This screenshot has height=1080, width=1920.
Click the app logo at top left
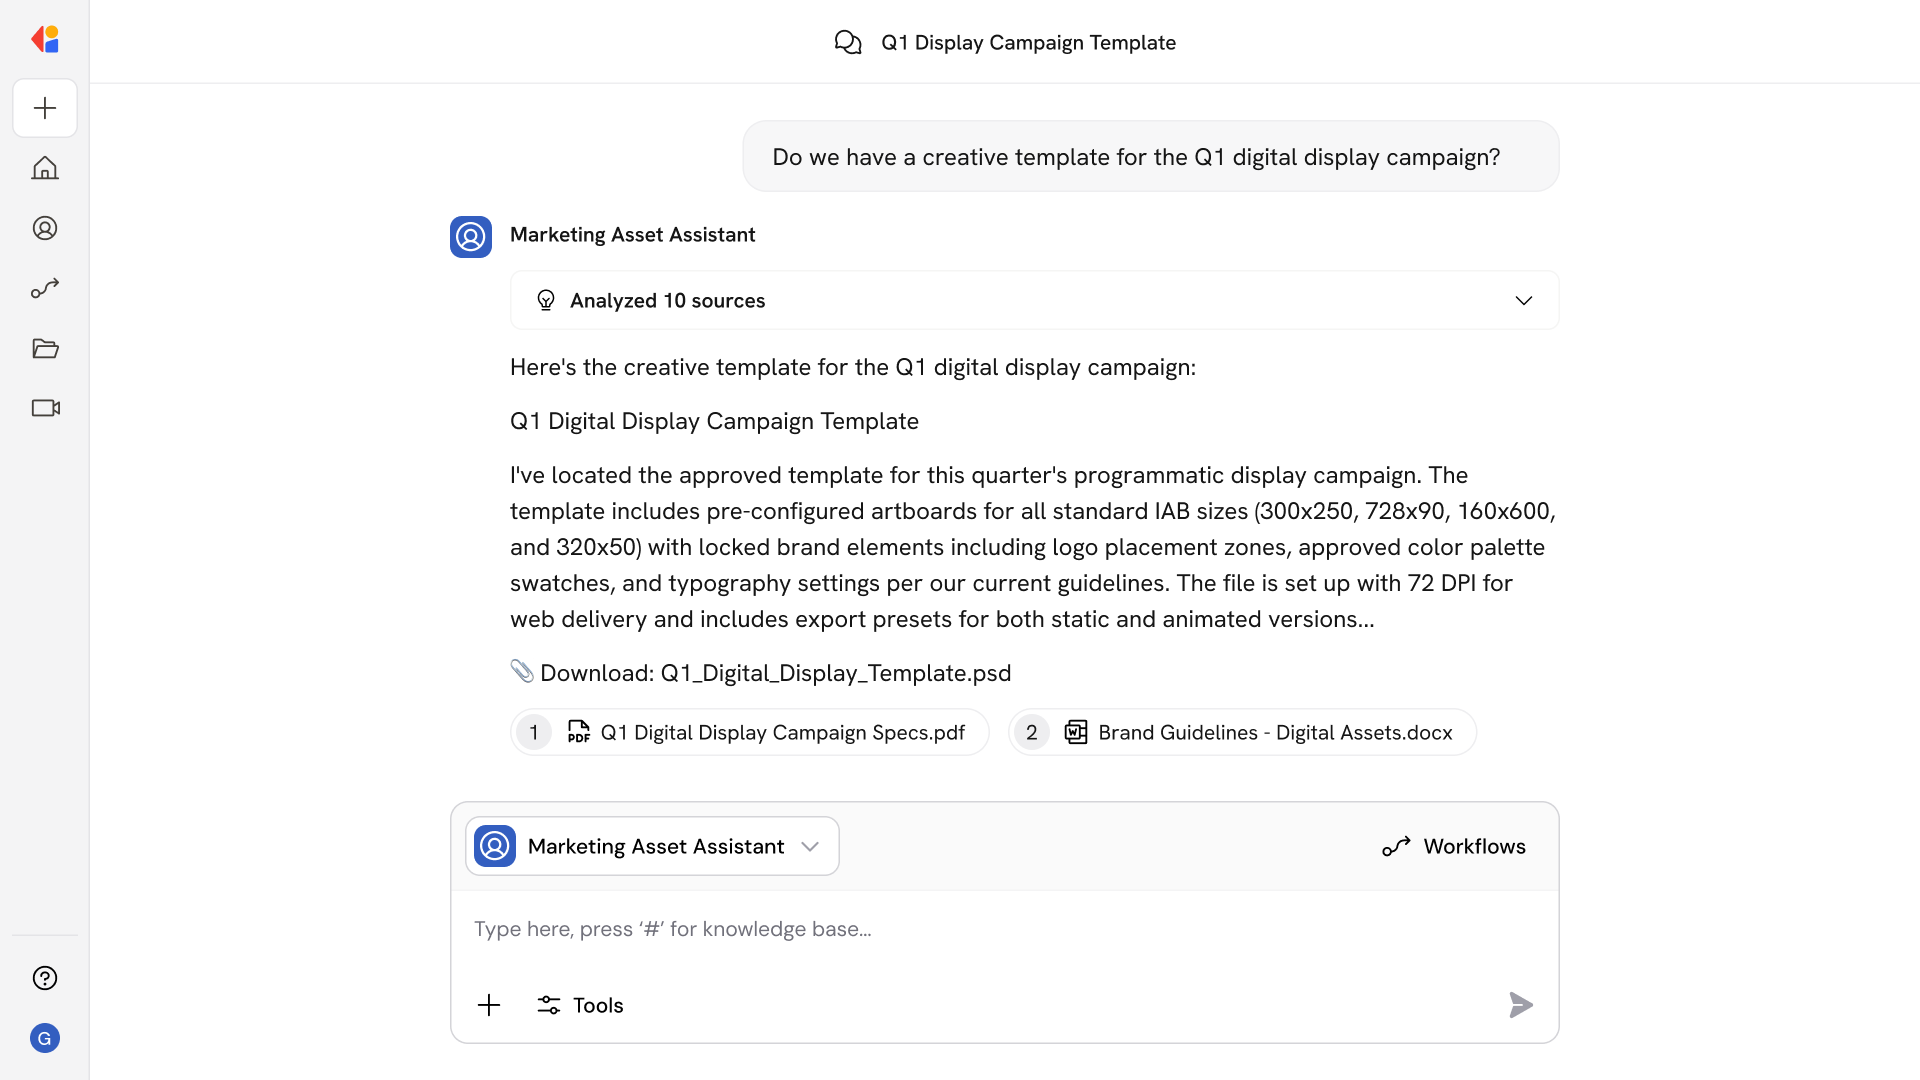[x=45, y=39]
